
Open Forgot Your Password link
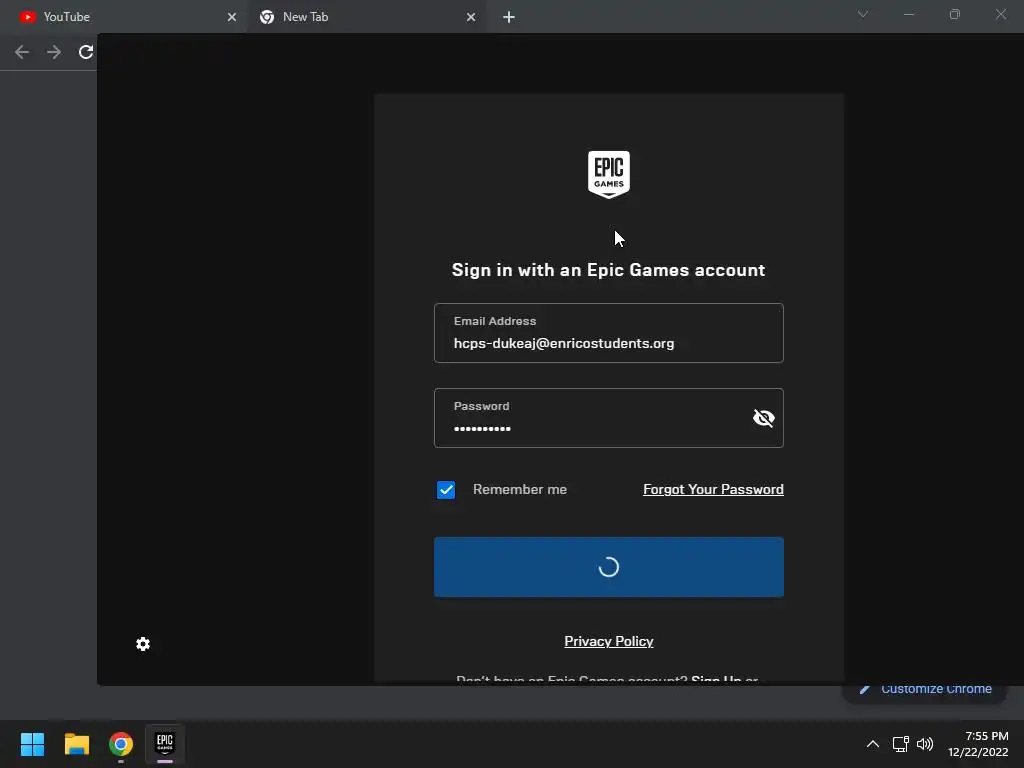tap(713, 489)
